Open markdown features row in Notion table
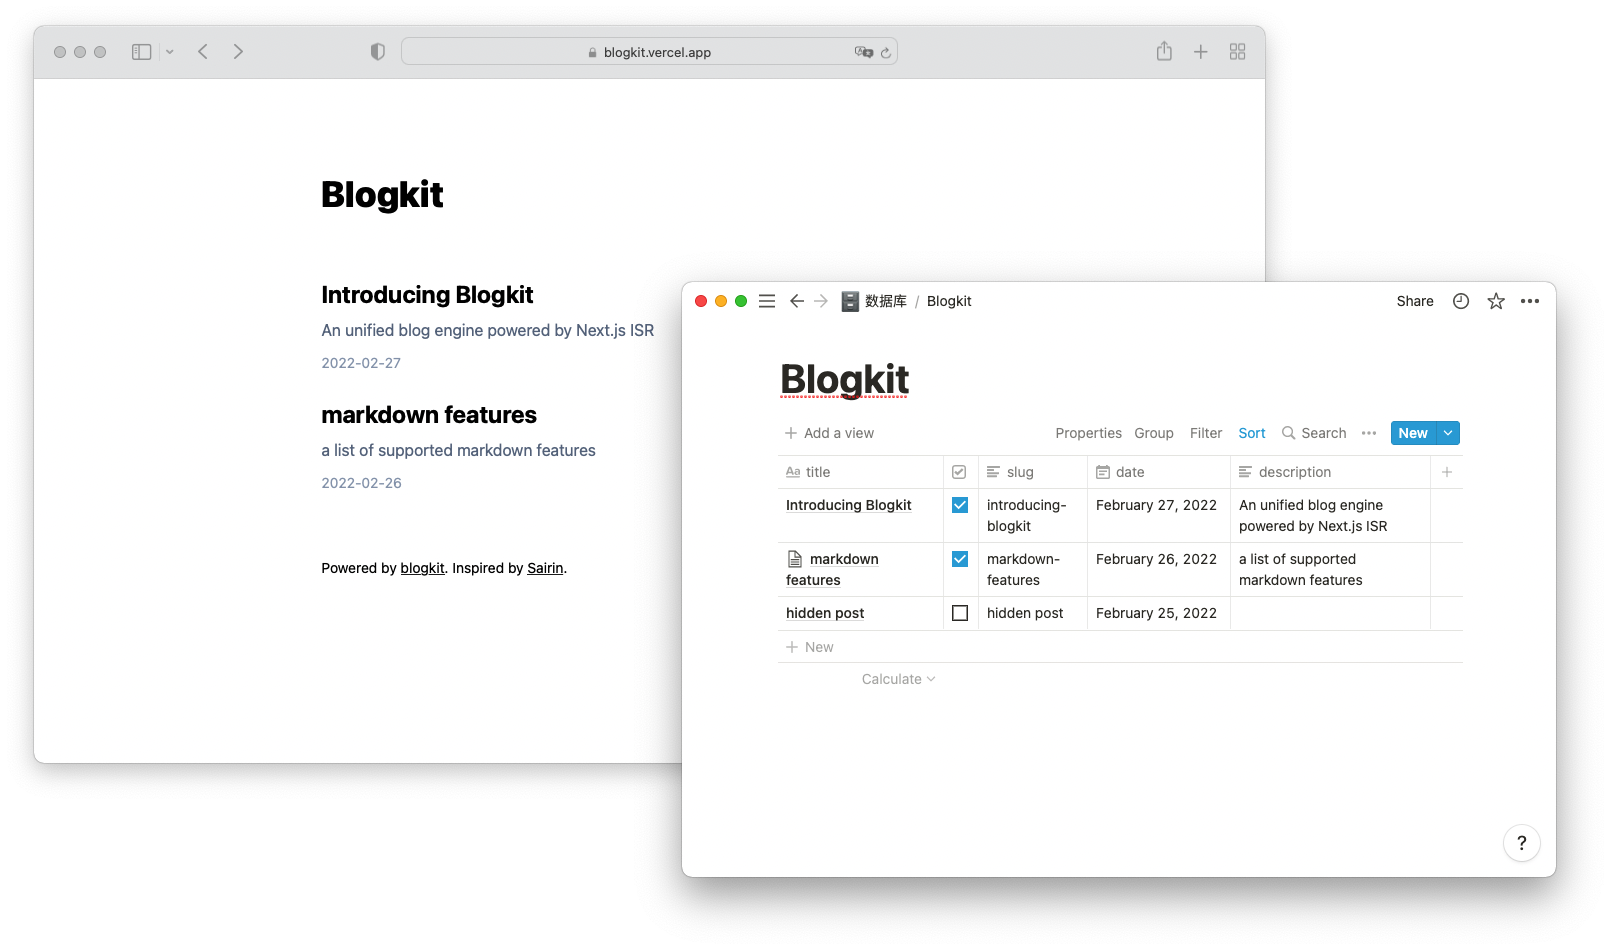 point(832,569)
